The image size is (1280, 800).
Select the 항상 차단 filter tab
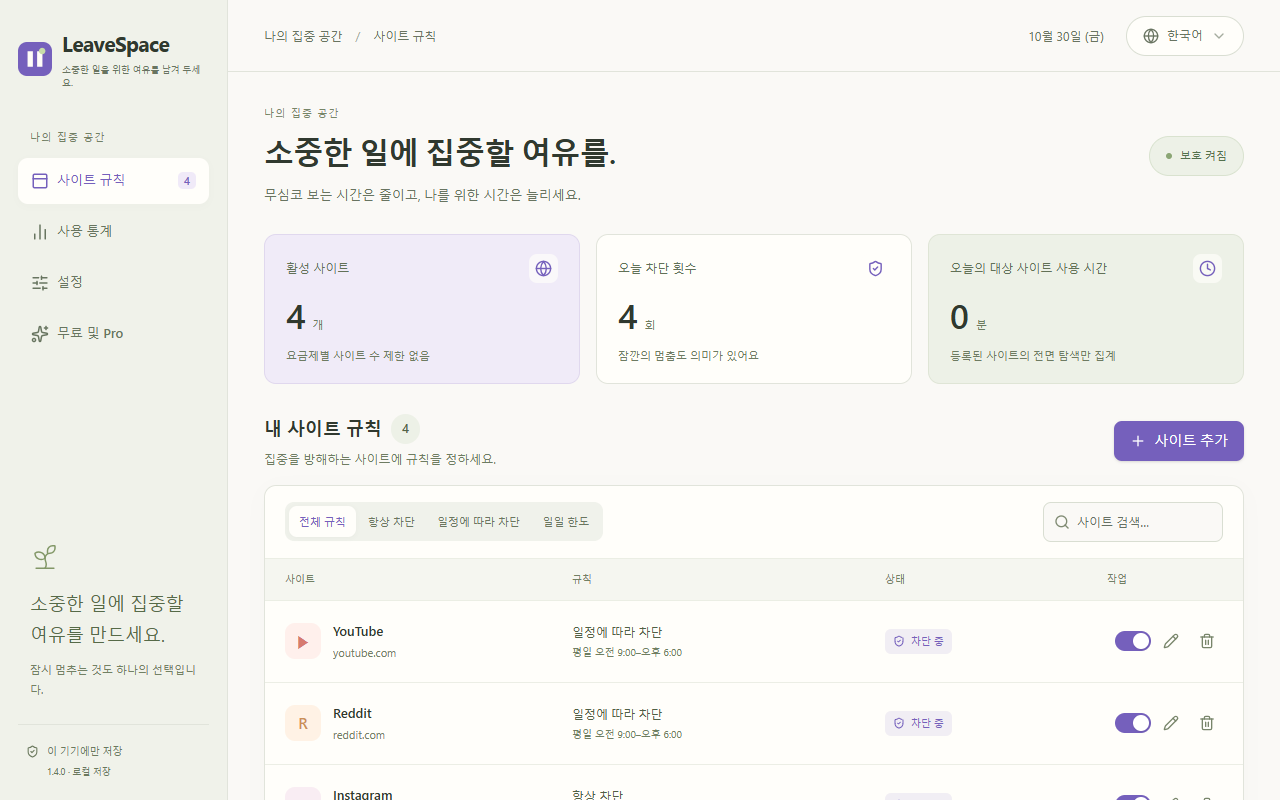(x=391, y=522)
